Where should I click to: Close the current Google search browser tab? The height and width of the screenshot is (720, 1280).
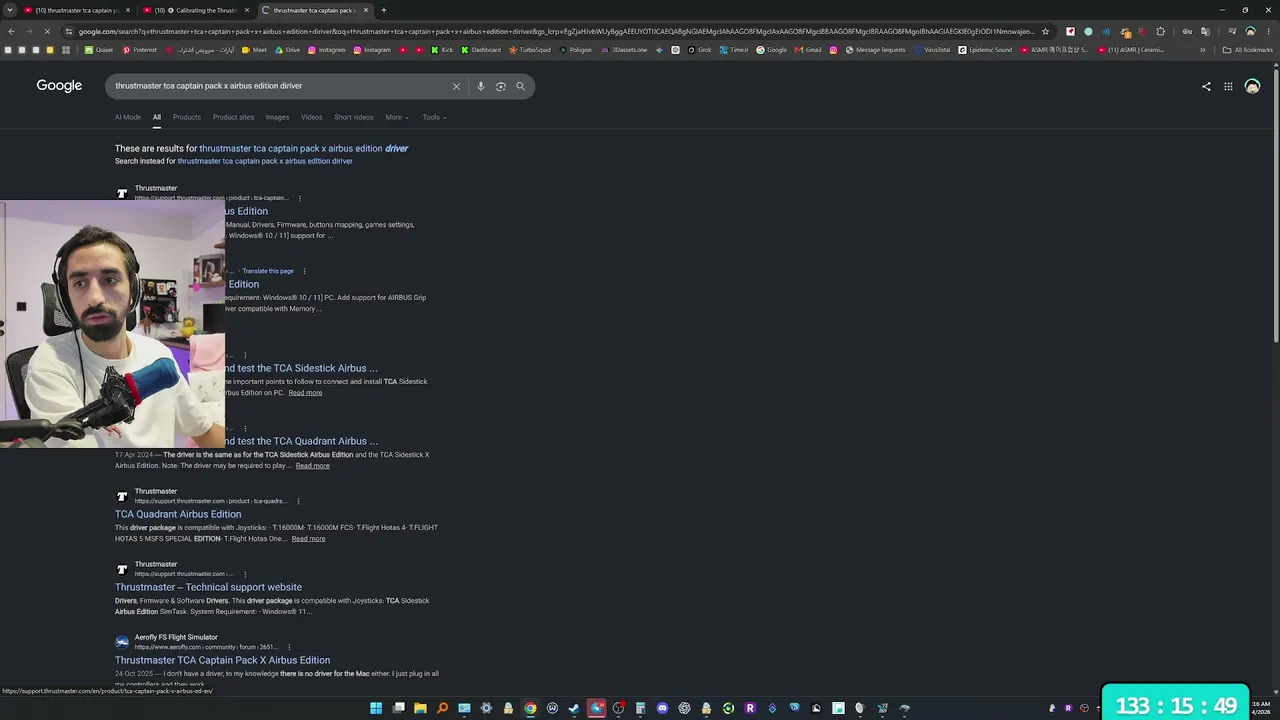click(366, 10)
